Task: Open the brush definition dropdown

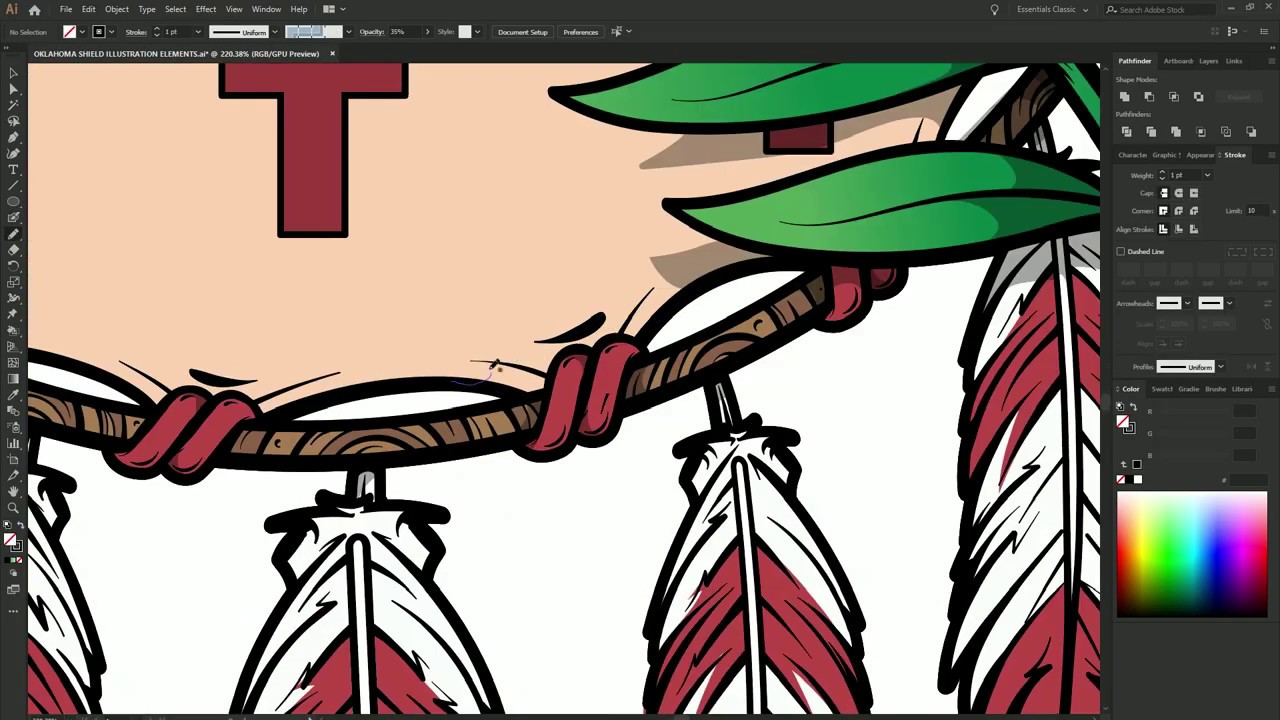Action: point(347,32)
